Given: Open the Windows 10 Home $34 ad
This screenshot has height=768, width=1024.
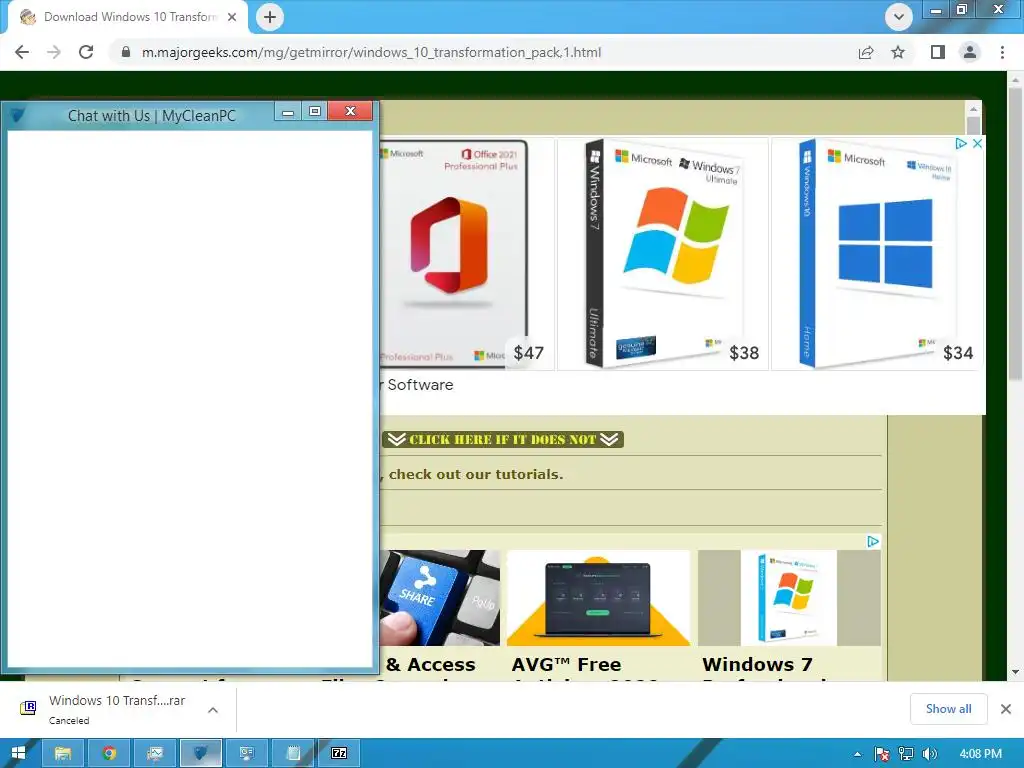Looking at the screenshot, I should click(876, 253).
